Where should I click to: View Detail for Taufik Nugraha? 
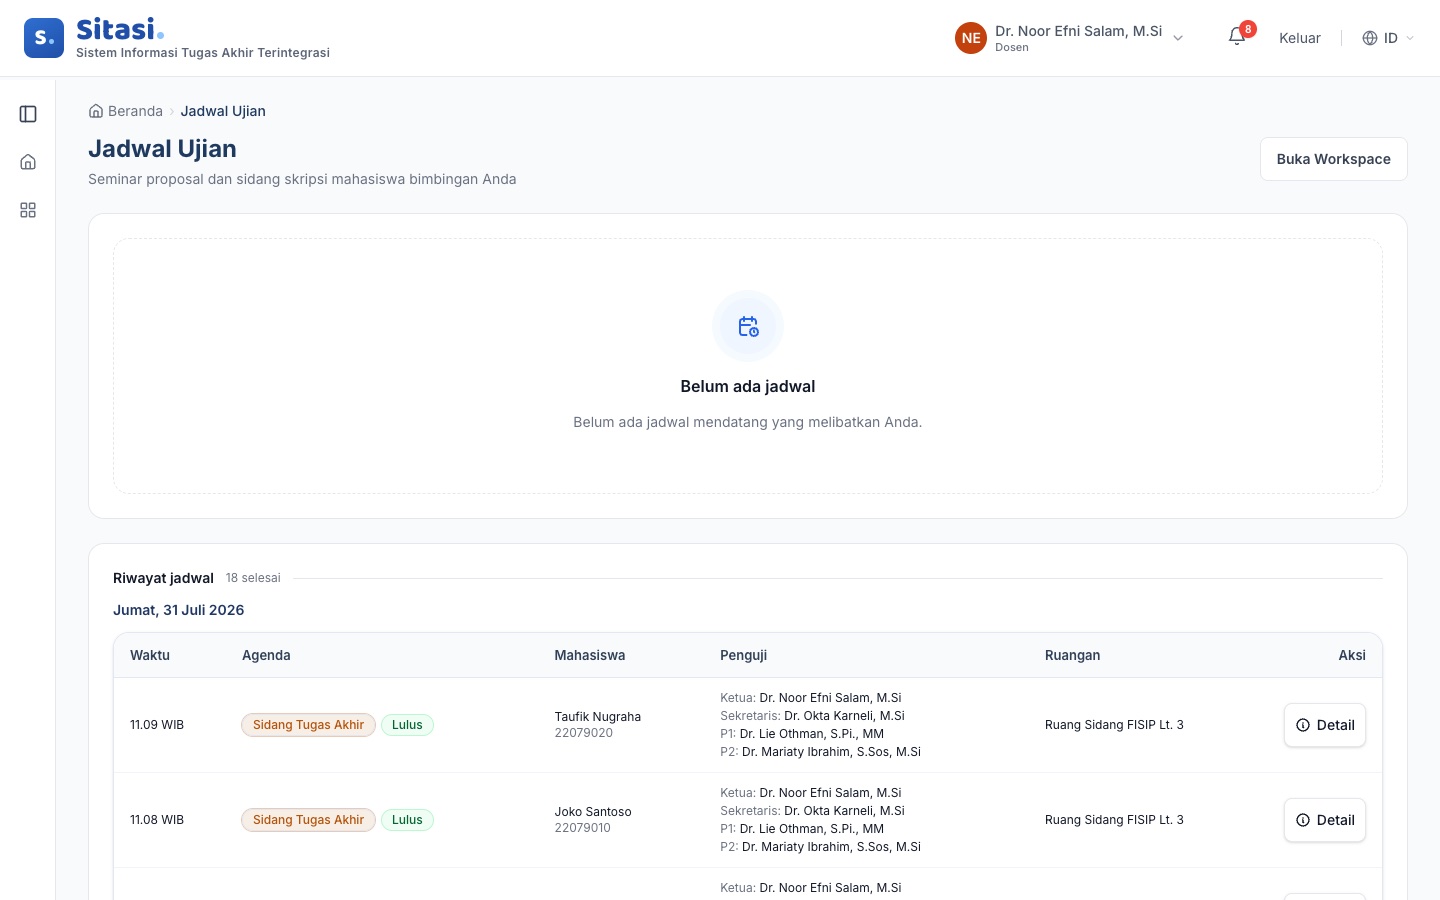[1325, 725]
